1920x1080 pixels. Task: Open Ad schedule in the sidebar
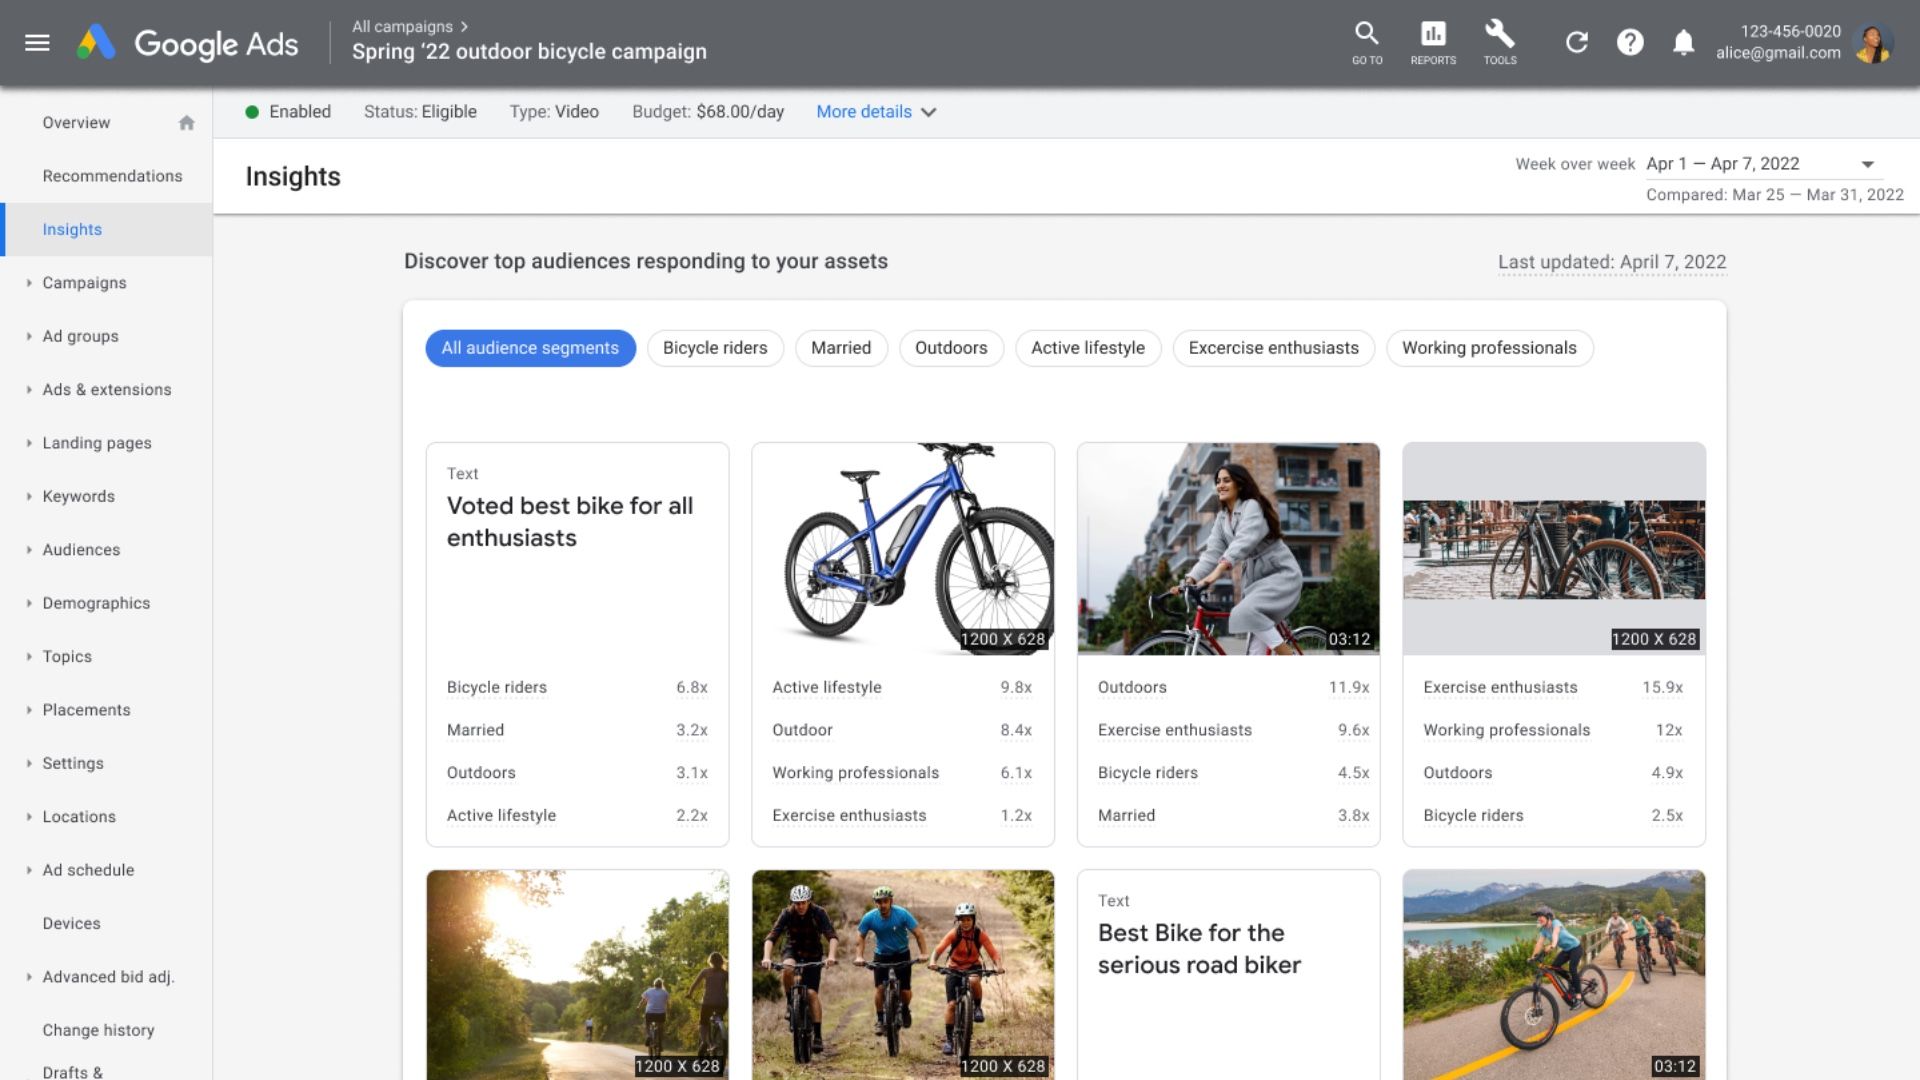88,870
